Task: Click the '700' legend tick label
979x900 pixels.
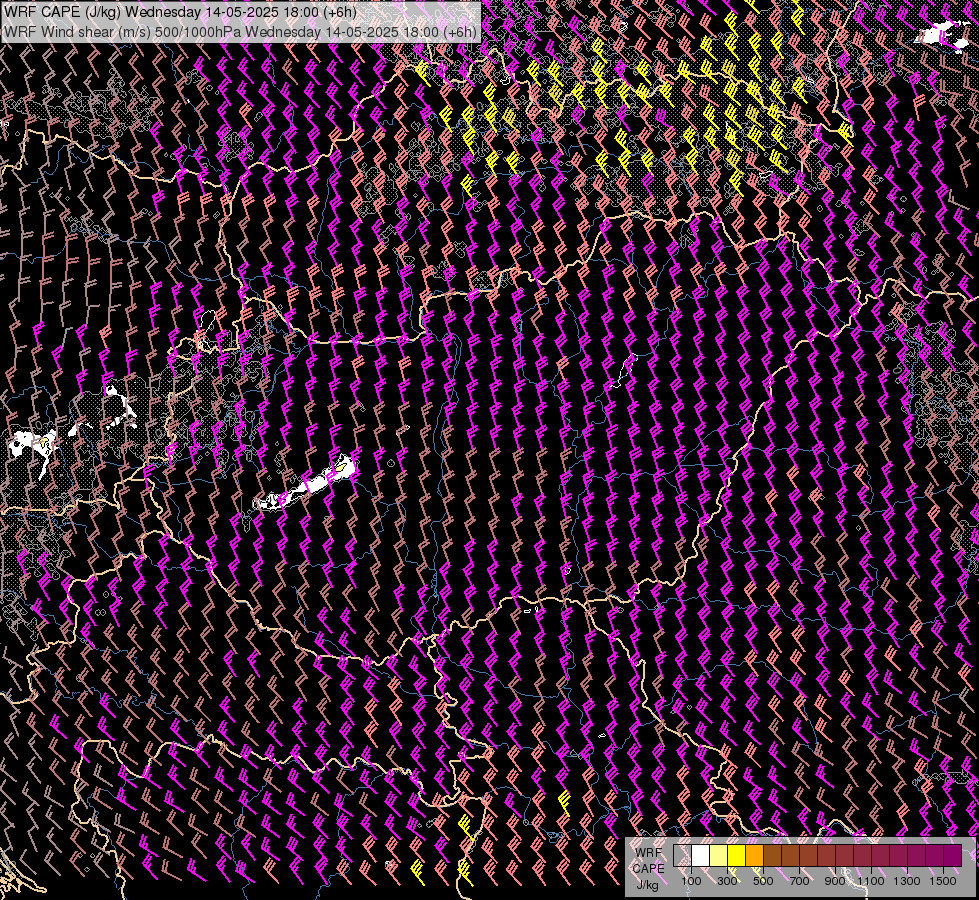Action: point(799,881)
